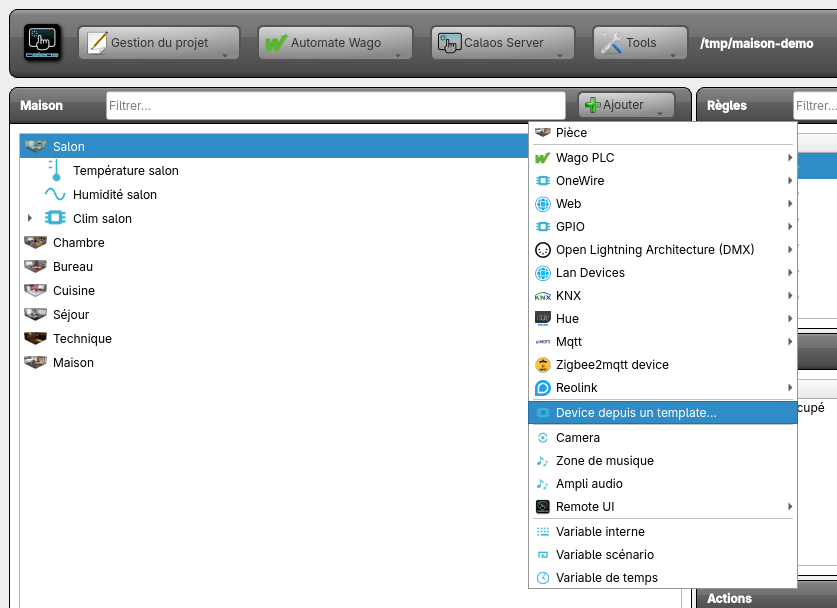Click the Maison filter input field
The height and width of the screenshot is (608, 837).
click(336, 106)
